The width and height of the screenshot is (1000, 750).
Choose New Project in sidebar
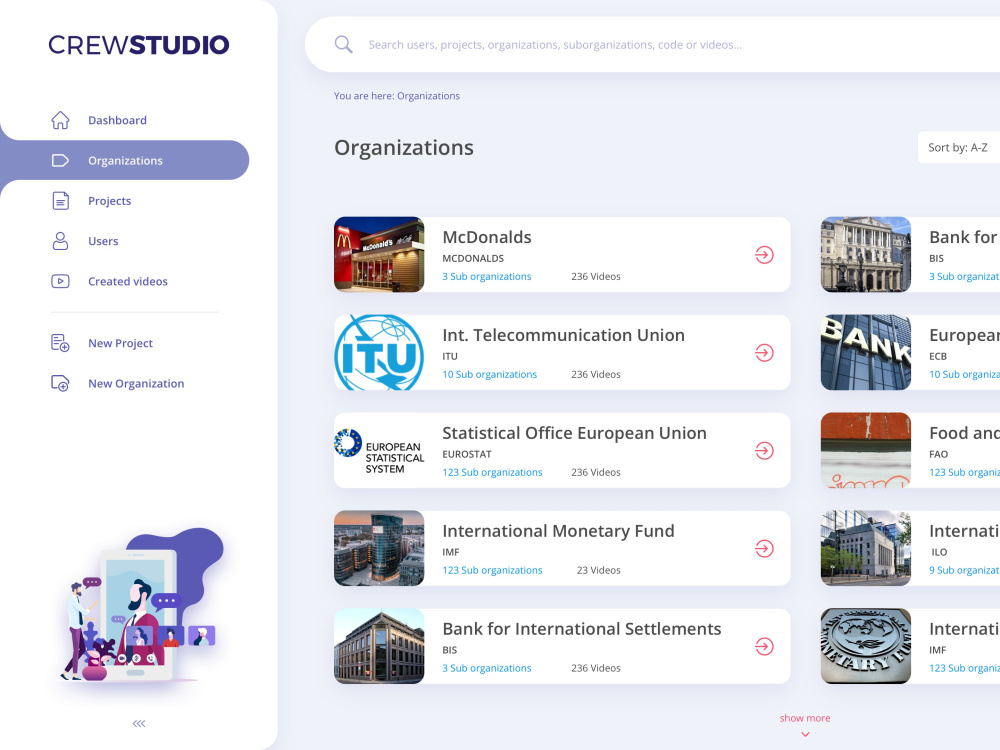tap(121, 343)
